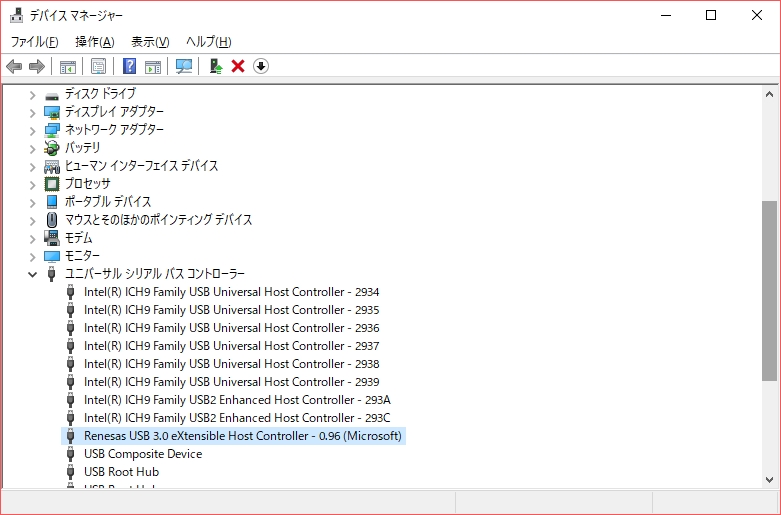Select the プロセッサ category label
781x515 pixels.
pyautogui.click(x=88, y=183)
